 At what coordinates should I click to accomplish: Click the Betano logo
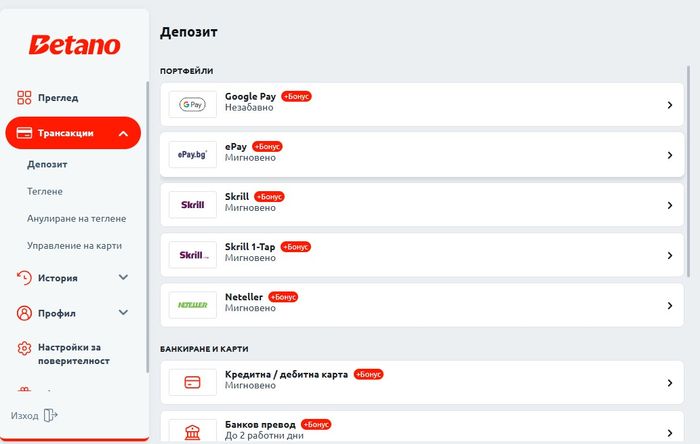click(75, 45)
